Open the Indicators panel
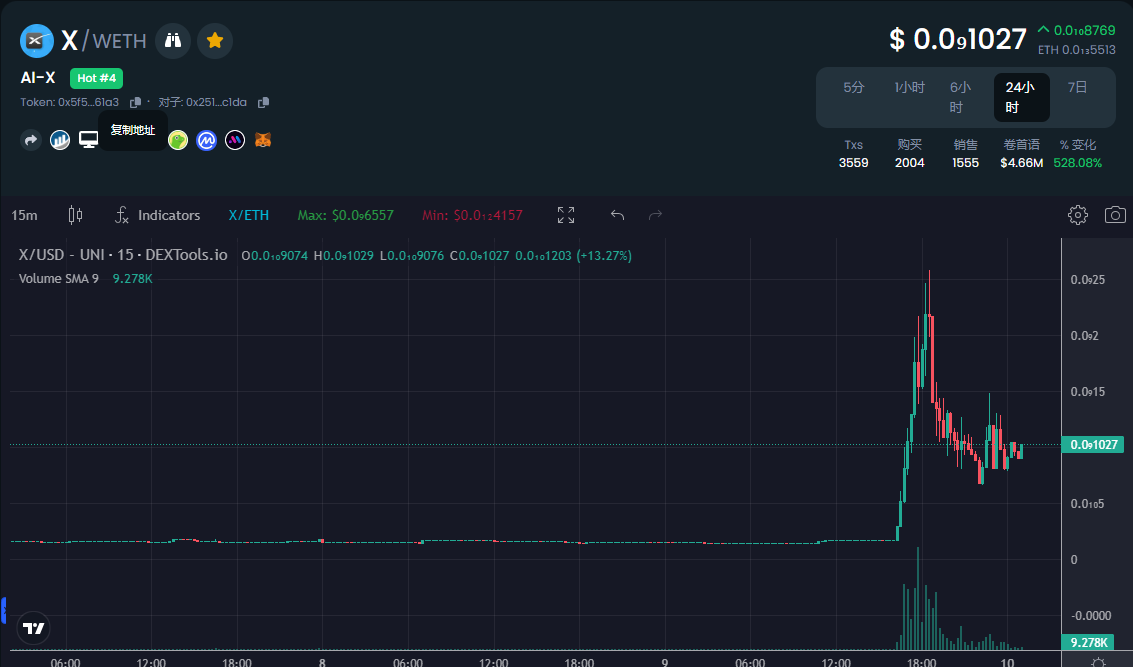This screenshot has height=667, width=1133. click(159, 215)
